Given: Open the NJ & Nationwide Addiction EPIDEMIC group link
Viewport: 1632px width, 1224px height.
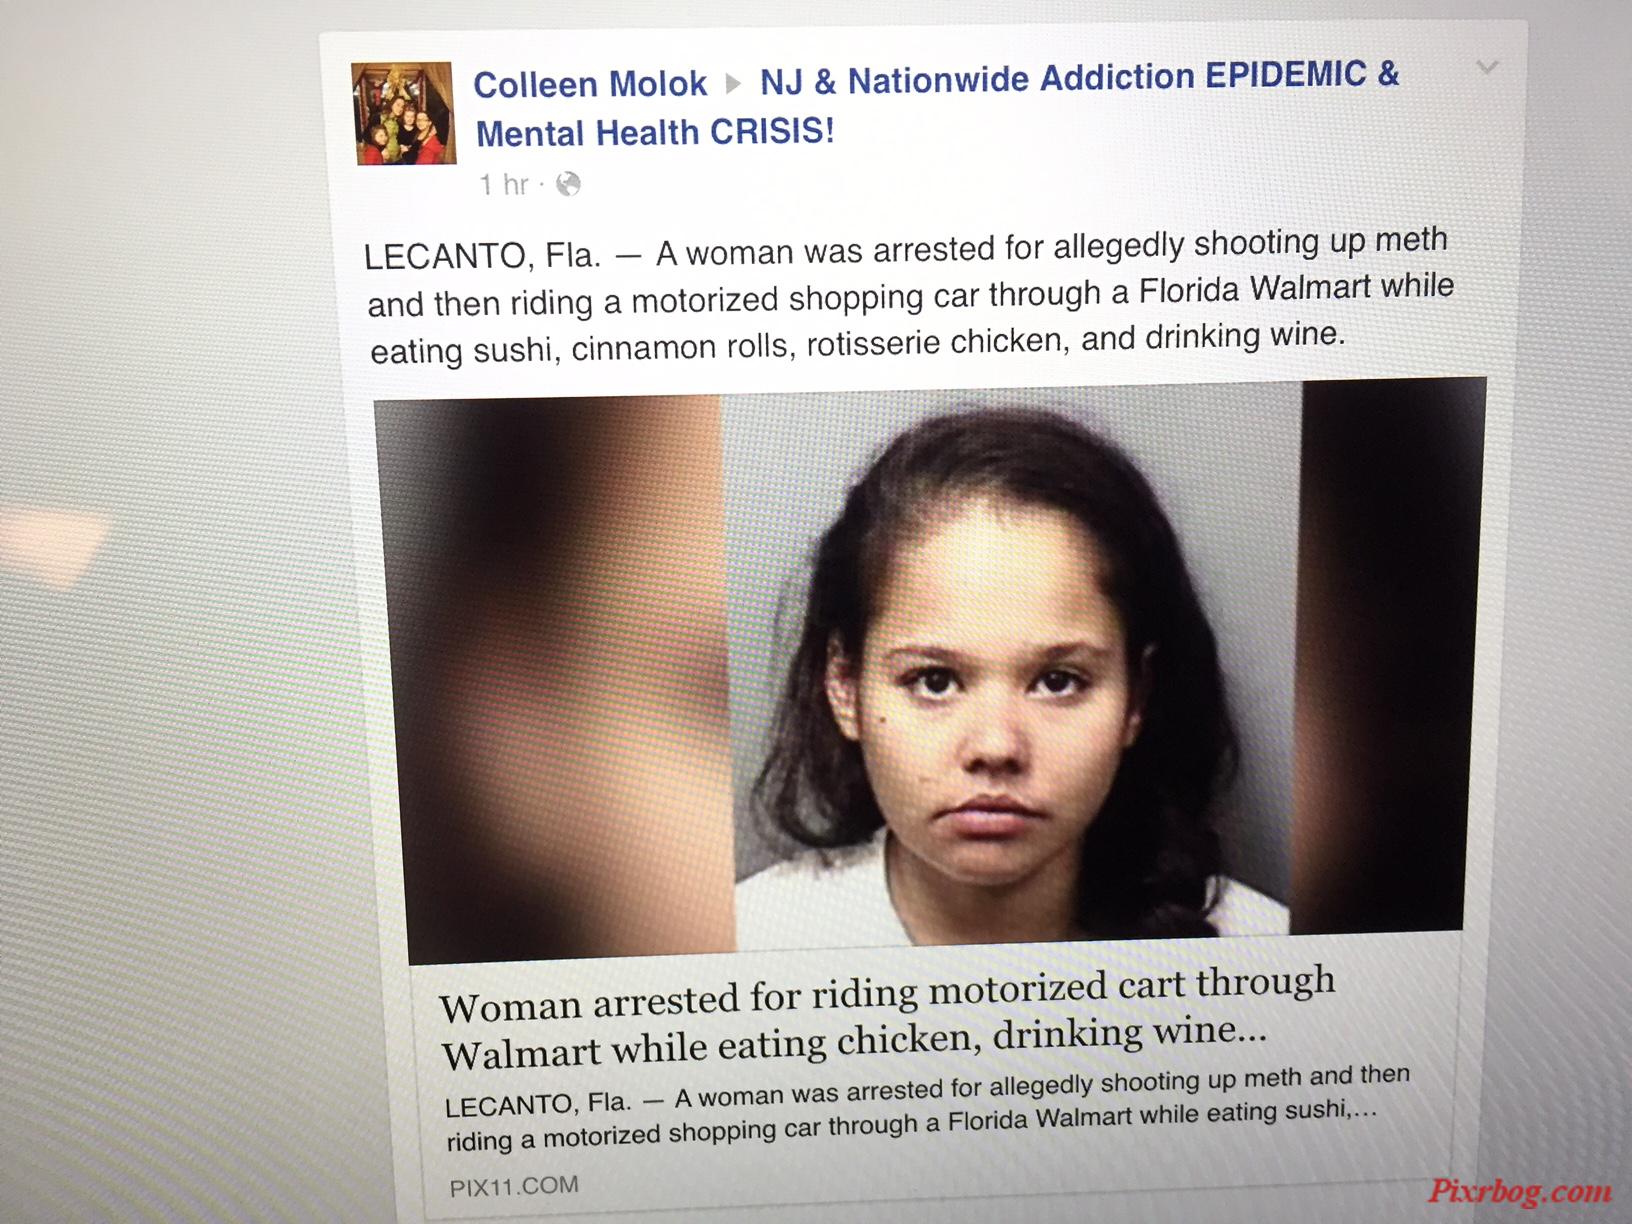Looking at the screenshot, I should click(x=1079, y=77).
